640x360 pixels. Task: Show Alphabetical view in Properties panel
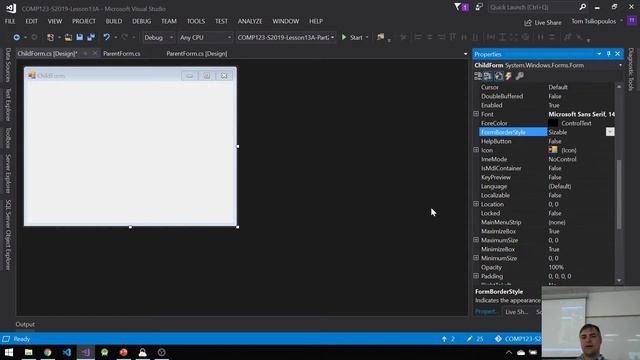click(488, 76)
